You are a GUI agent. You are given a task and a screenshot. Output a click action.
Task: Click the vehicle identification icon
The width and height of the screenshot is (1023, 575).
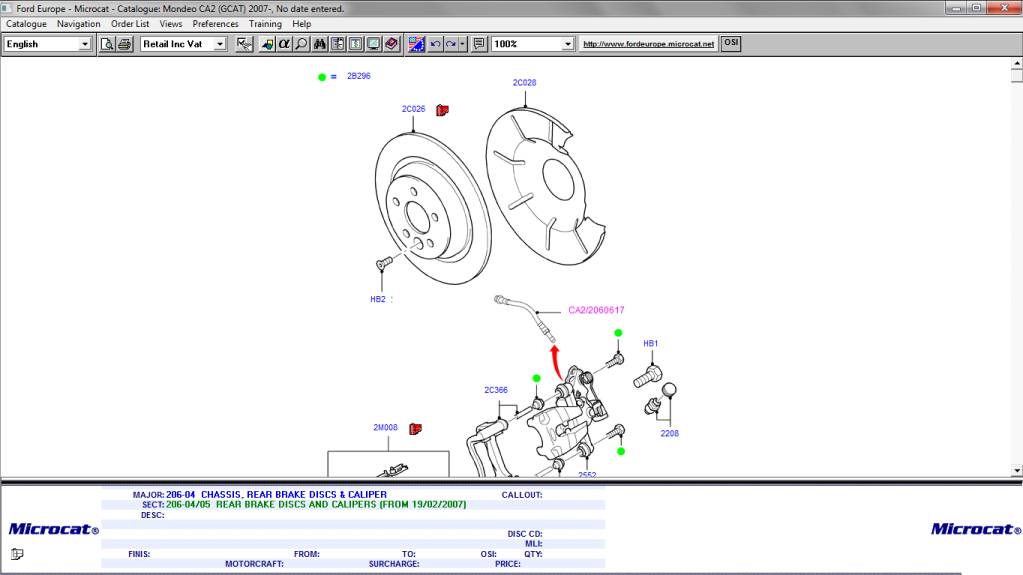click(267, 44)
